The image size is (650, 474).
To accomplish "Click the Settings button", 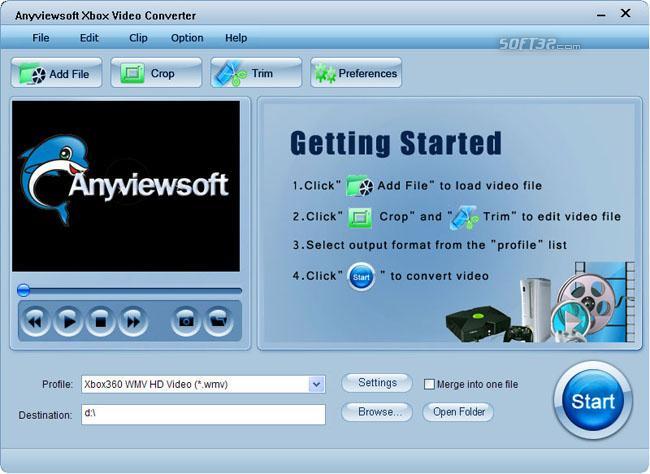I will pos(377,383).
